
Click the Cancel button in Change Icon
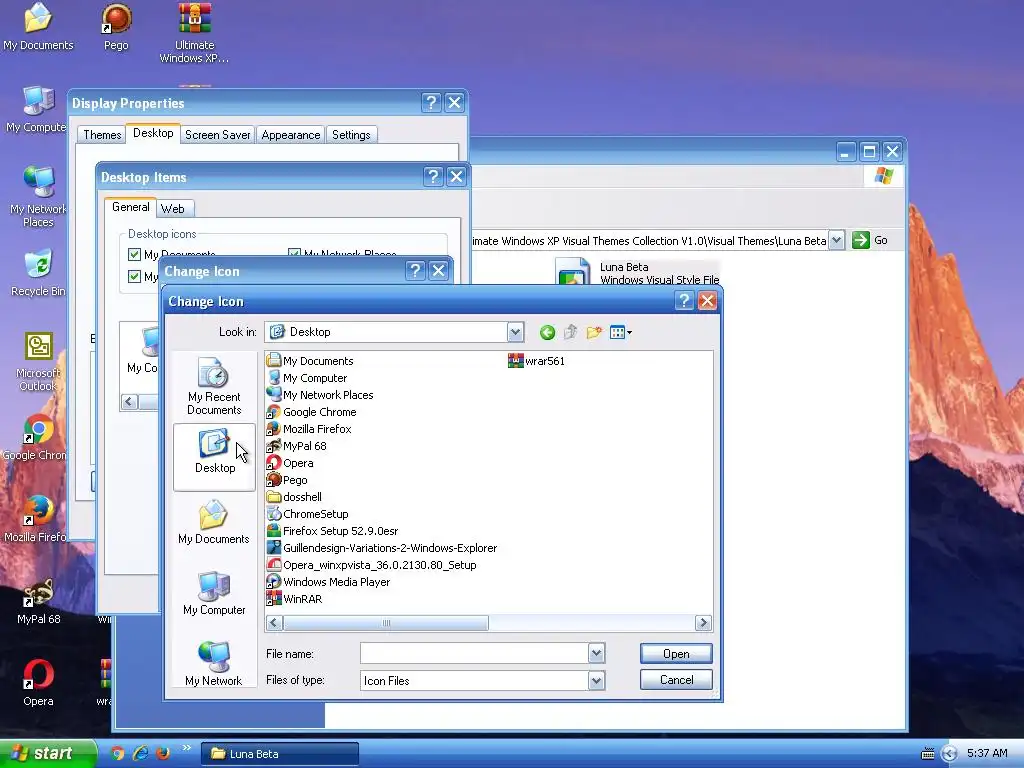[x=676, y=680]
